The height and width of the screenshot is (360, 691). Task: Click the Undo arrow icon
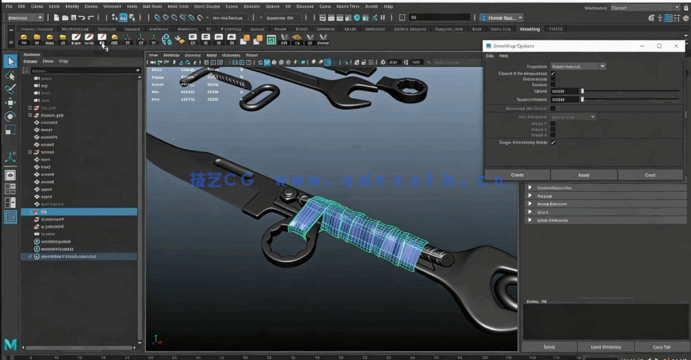pos(82,18)
